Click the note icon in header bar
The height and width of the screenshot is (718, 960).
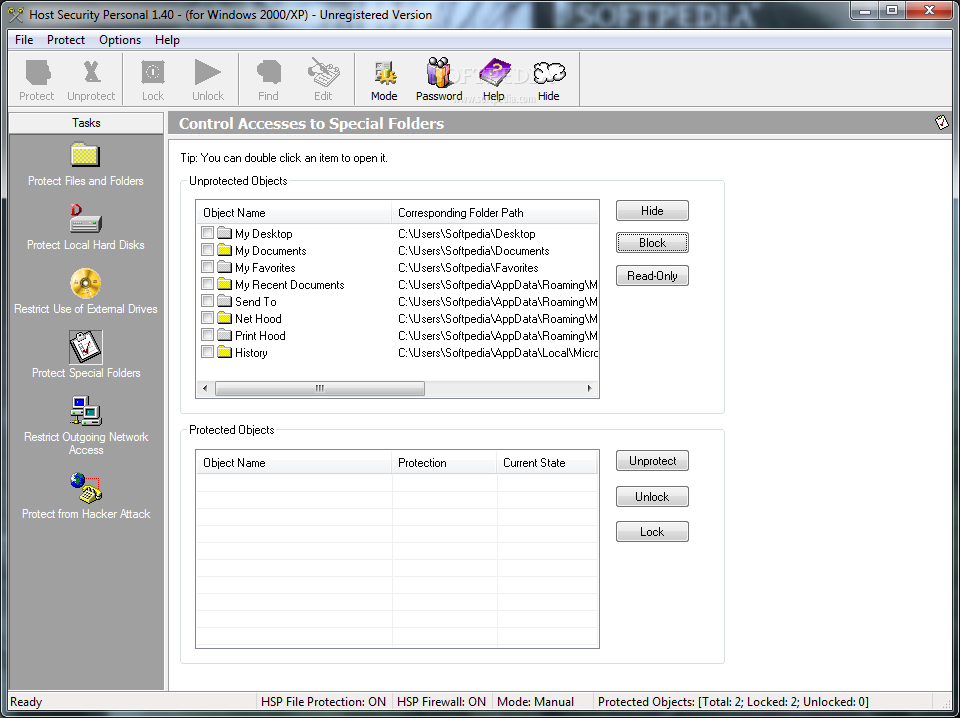coord(942,122)
